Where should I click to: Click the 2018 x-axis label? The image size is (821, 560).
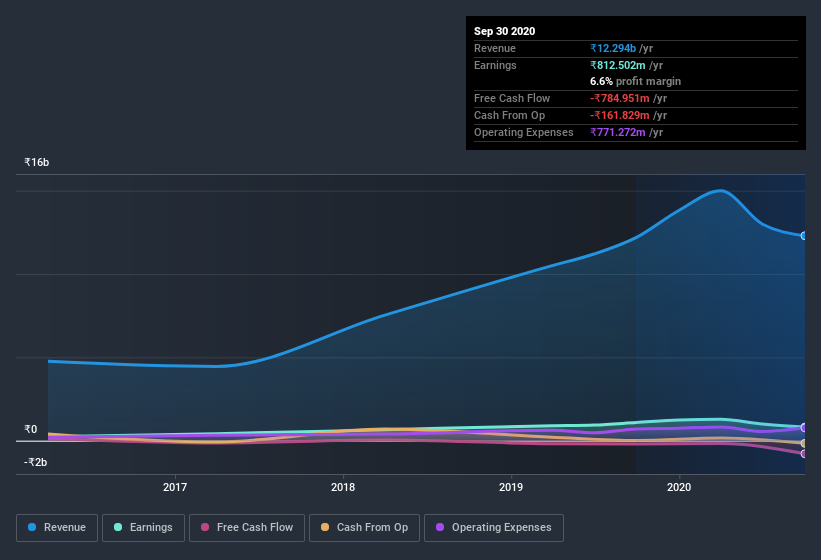point(343,487)
